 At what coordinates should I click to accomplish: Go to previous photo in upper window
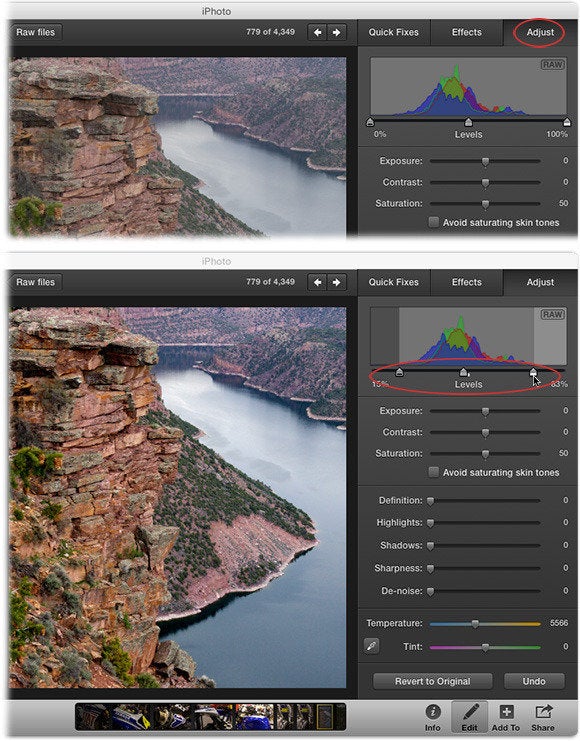coord(317,32)
